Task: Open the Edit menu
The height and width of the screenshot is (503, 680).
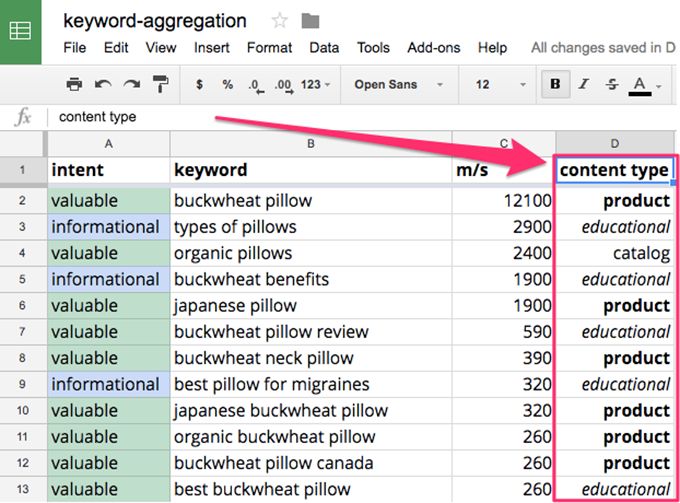Action: [116, 47]
